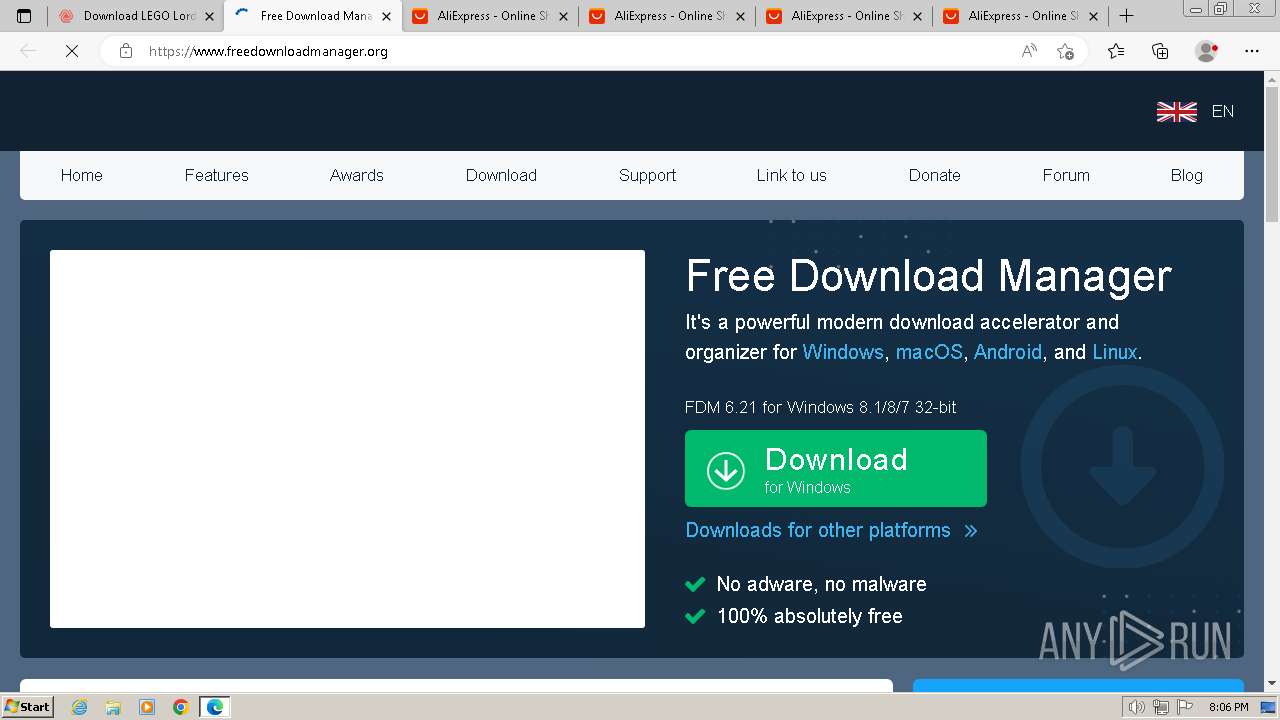Click the green Download for Windows button
1280x720 pixels.
click(836, 468)
